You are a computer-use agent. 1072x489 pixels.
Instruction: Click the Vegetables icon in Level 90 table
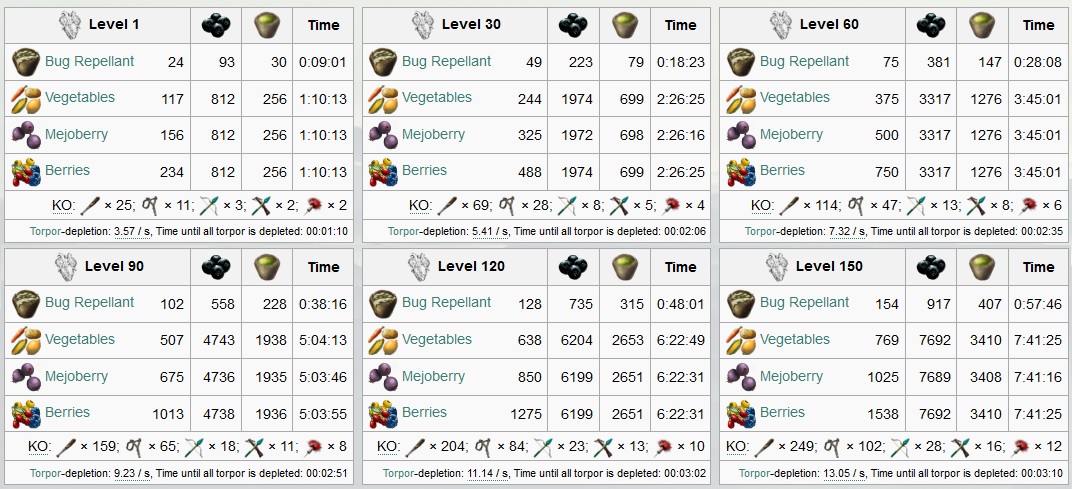point(27,341)
